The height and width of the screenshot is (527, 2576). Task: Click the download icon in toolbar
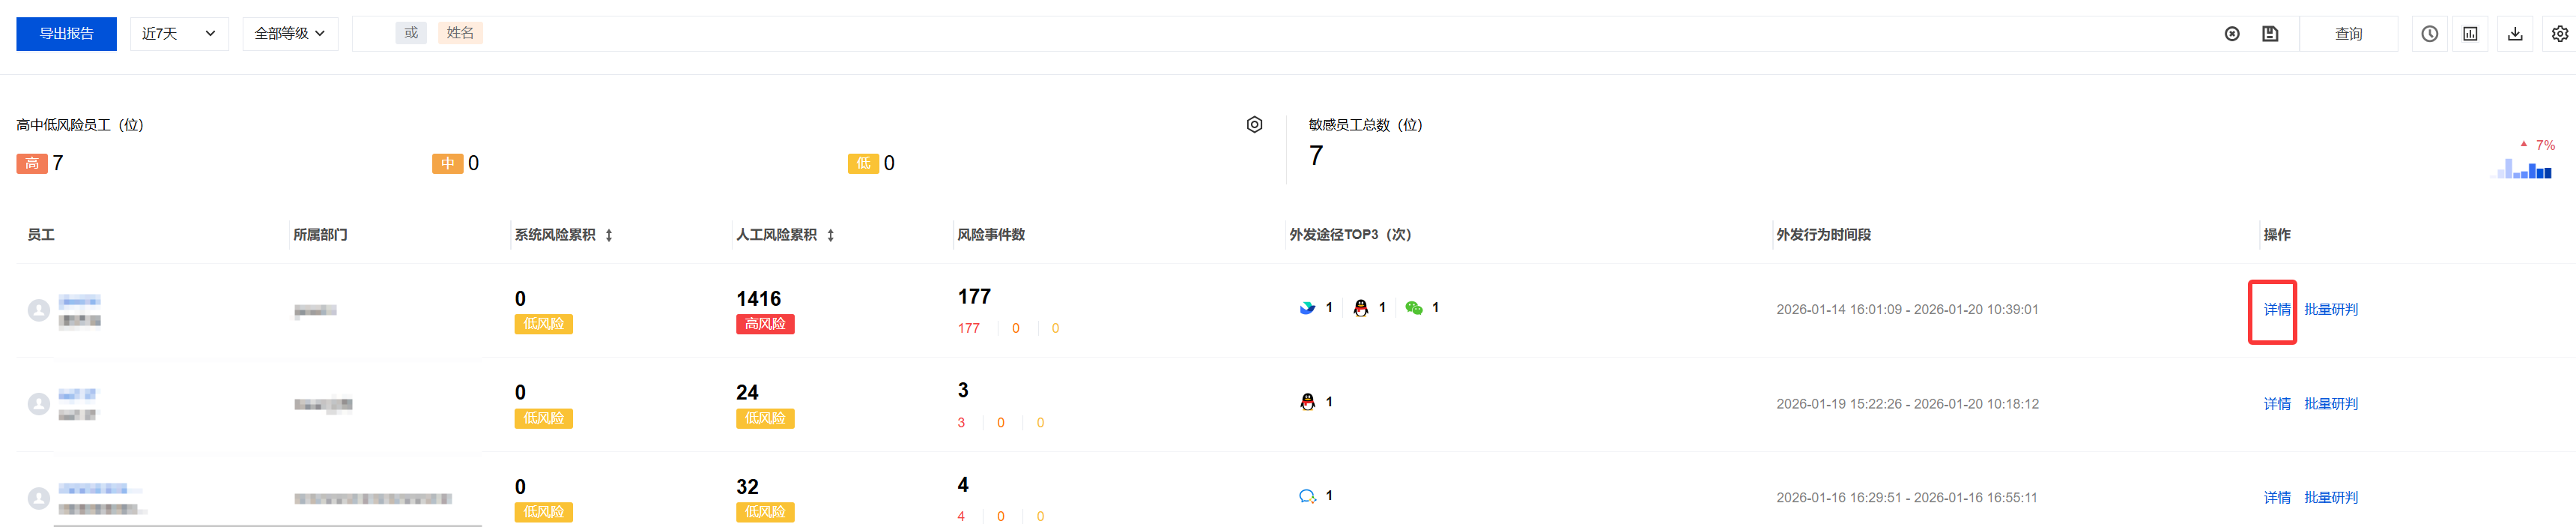pyautogui.click(x=2515, y=34)
